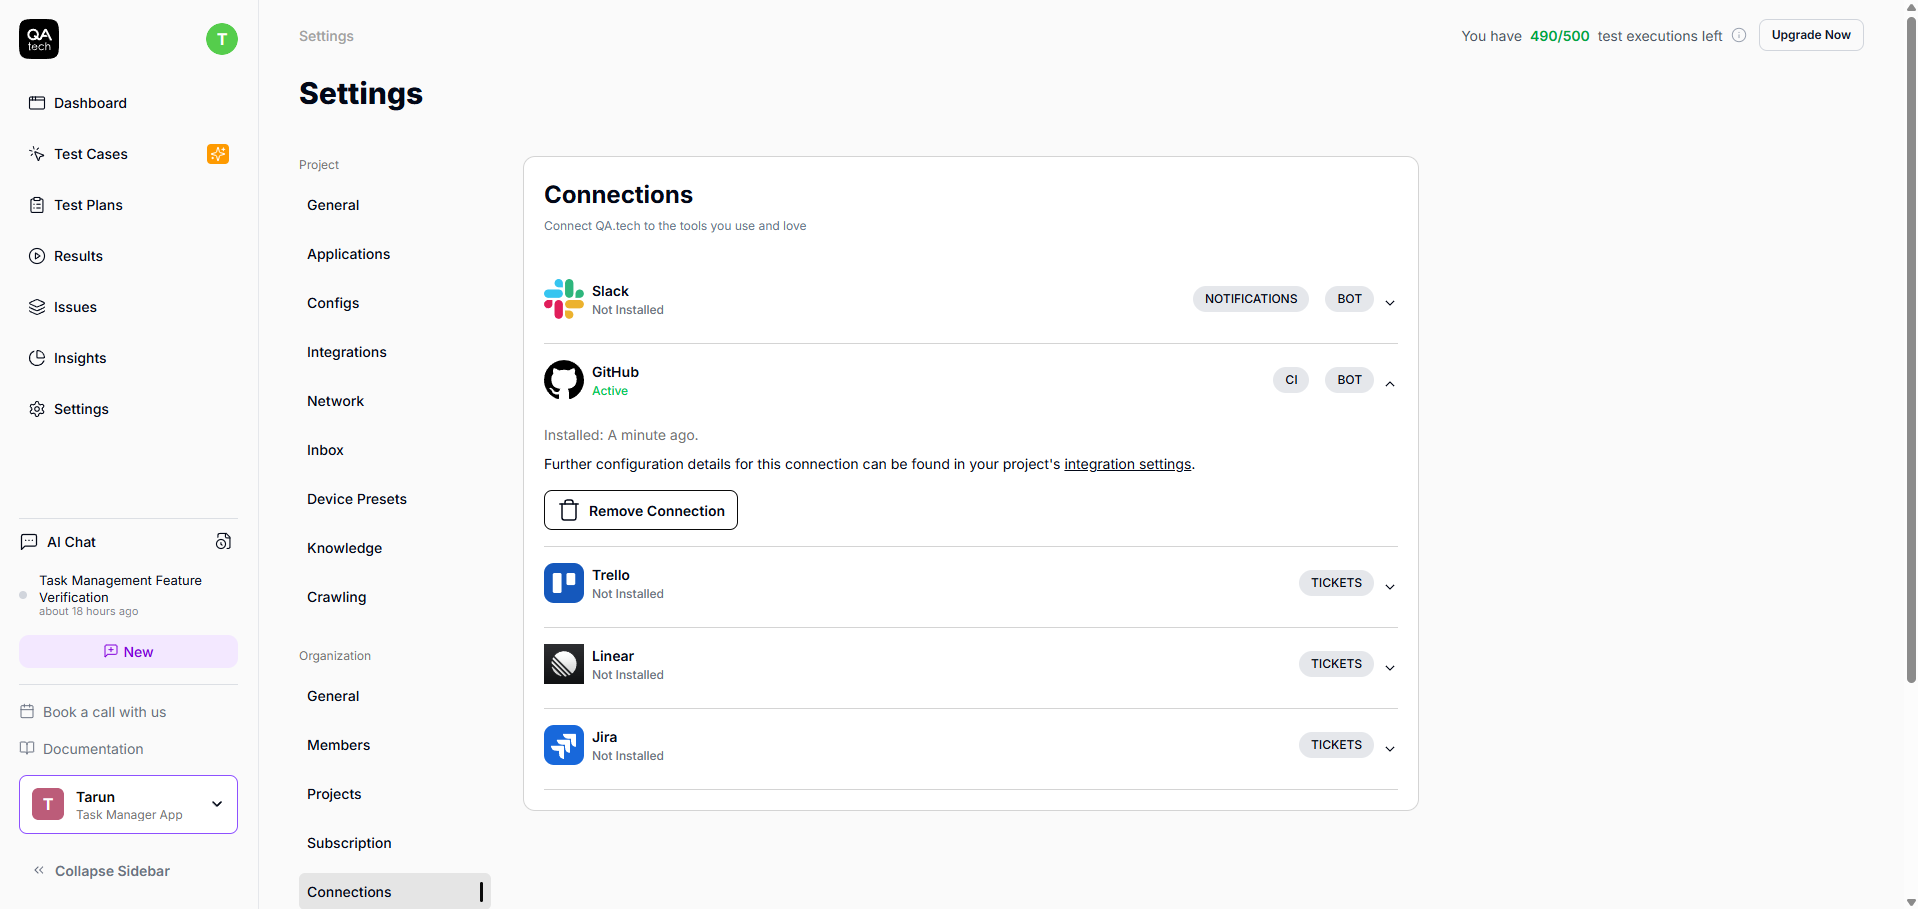This screenshot has width=1918, height=909.
Task: Go to Subscription settings
Action: pyautogui.click(x=349, y=843)
